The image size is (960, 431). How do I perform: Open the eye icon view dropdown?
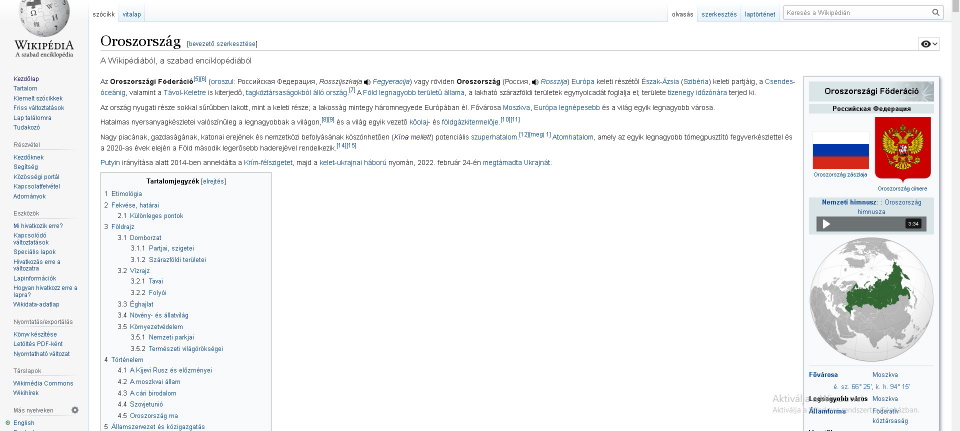pyautogui.click(x=928, y=44)
